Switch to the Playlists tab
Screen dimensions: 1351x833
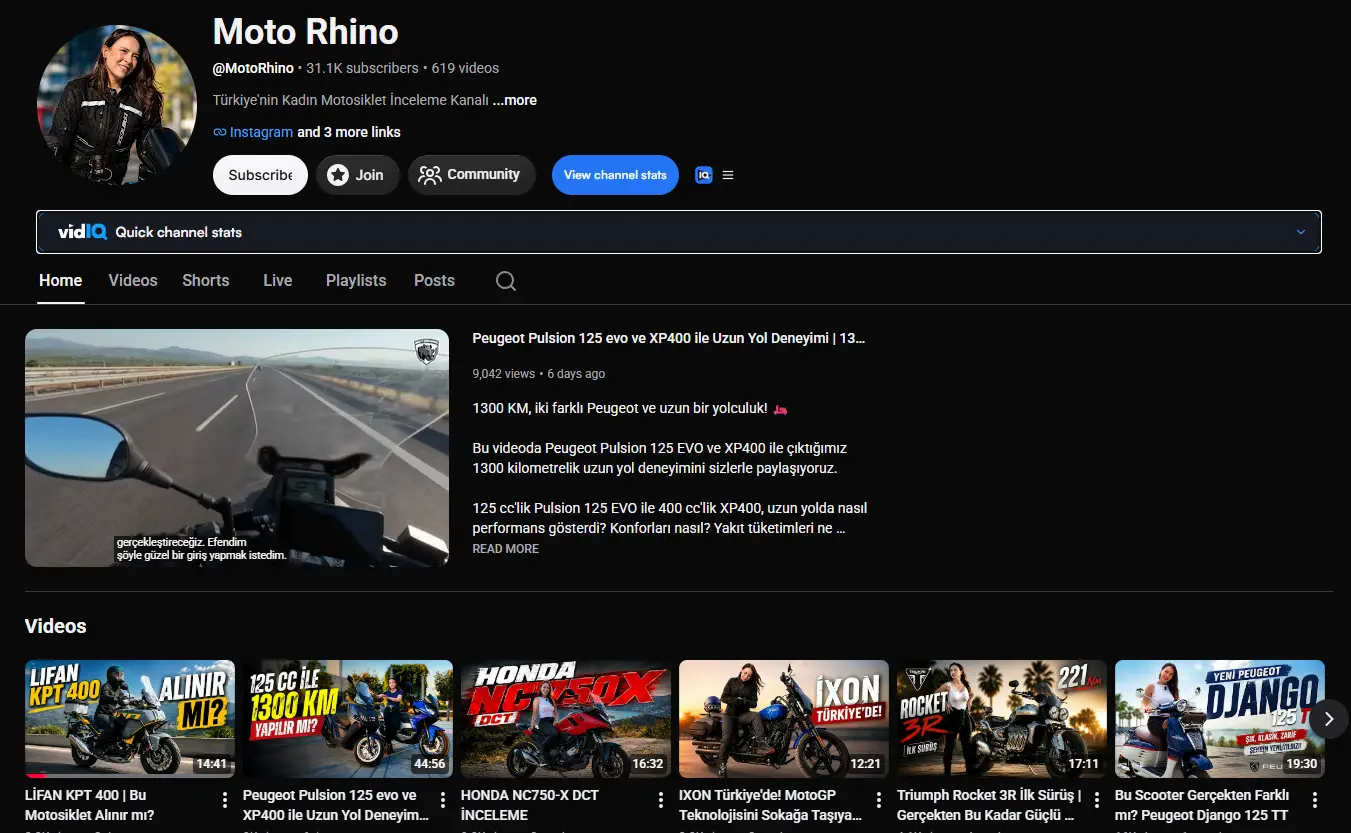pos(356,281)
